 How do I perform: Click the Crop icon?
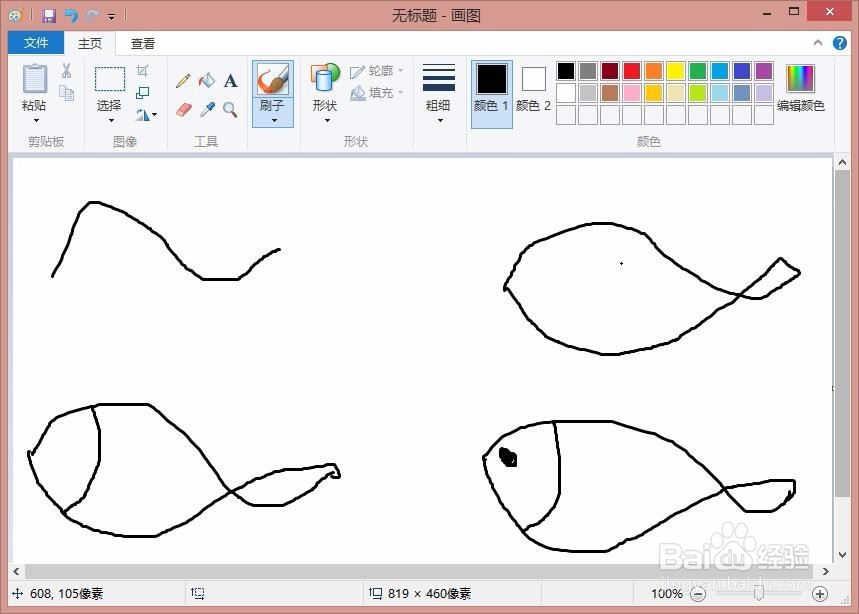(x=142, y=70)
